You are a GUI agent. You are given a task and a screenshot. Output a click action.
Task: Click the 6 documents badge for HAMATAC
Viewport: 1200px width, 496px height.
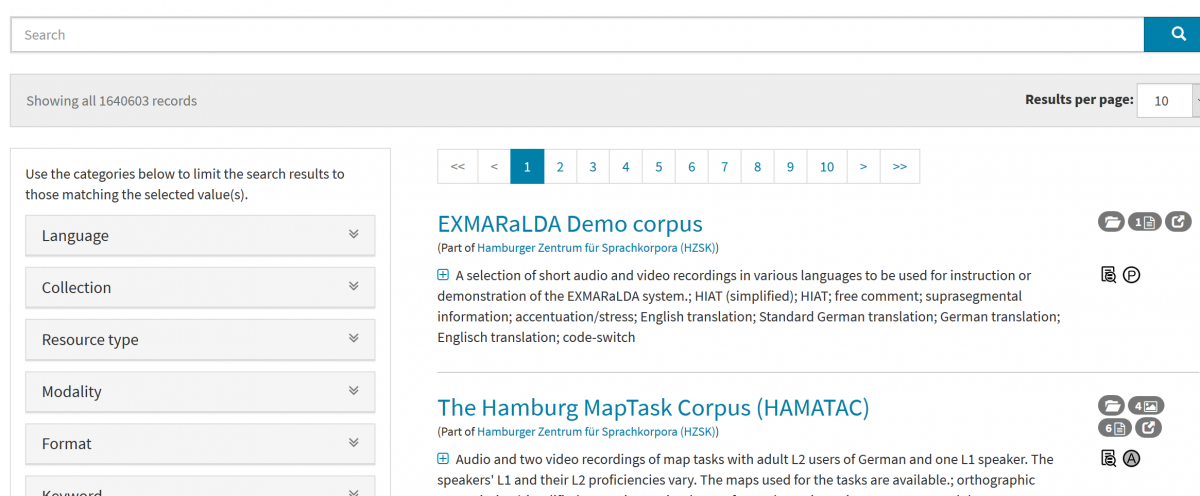1114,428
